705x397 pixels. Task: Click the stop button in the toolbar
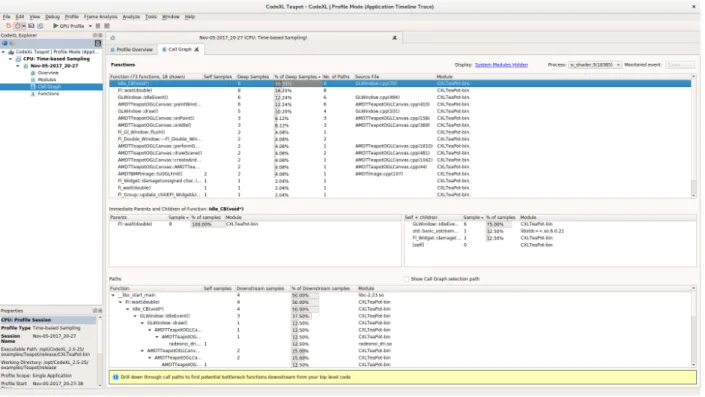pyautogui.click(x=107, y=26)
